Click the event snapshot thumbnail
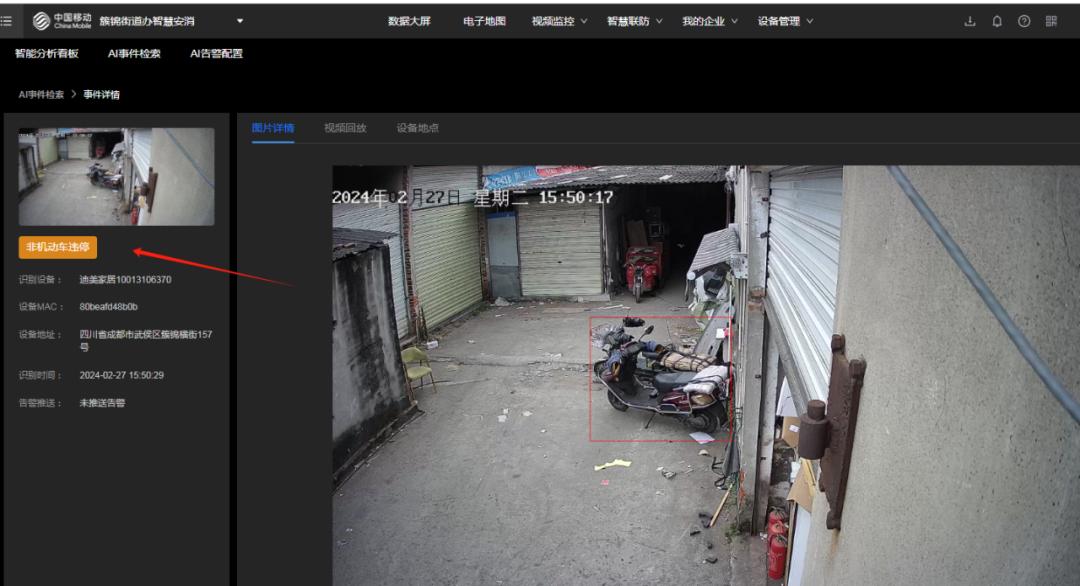Viewport: 1080px width, 586px height. click(116, 176)
